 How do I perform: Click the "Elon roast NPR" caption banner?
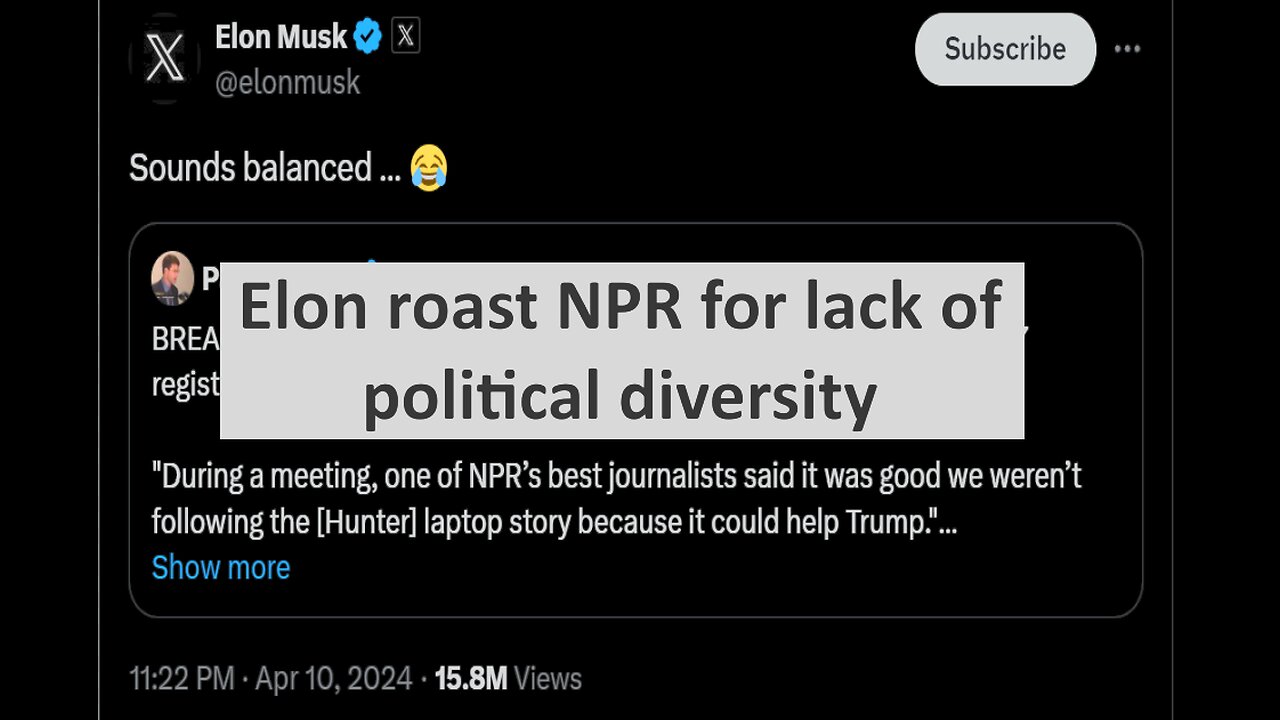click(621, 350)
